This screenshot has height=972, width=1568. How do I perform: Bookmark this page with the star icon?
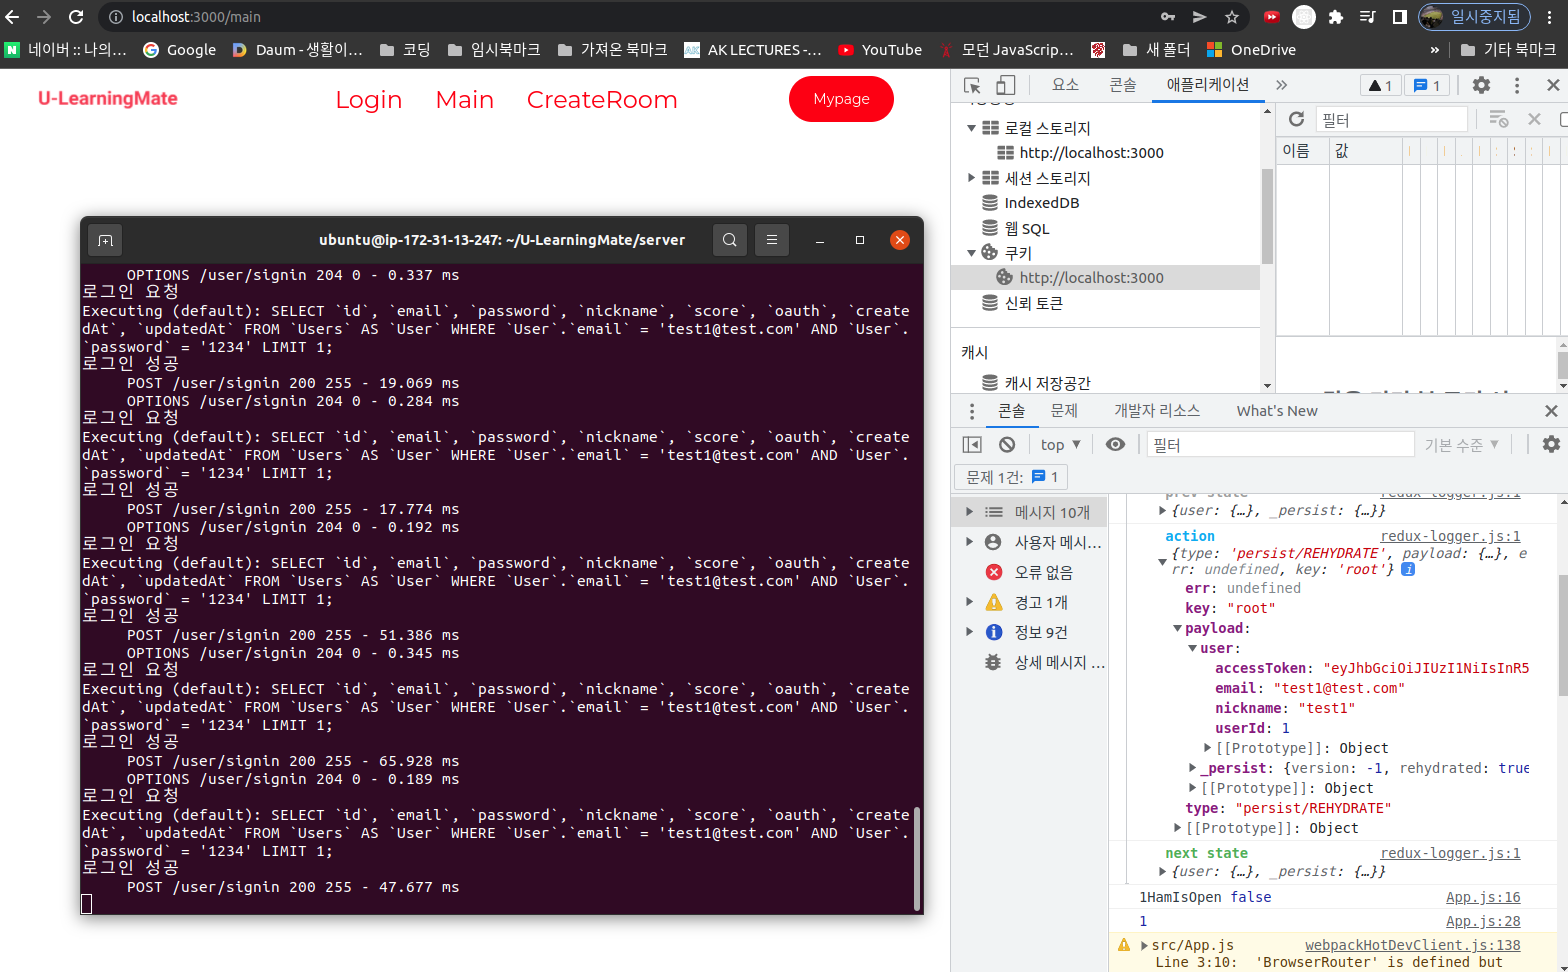pos(1232,17)
